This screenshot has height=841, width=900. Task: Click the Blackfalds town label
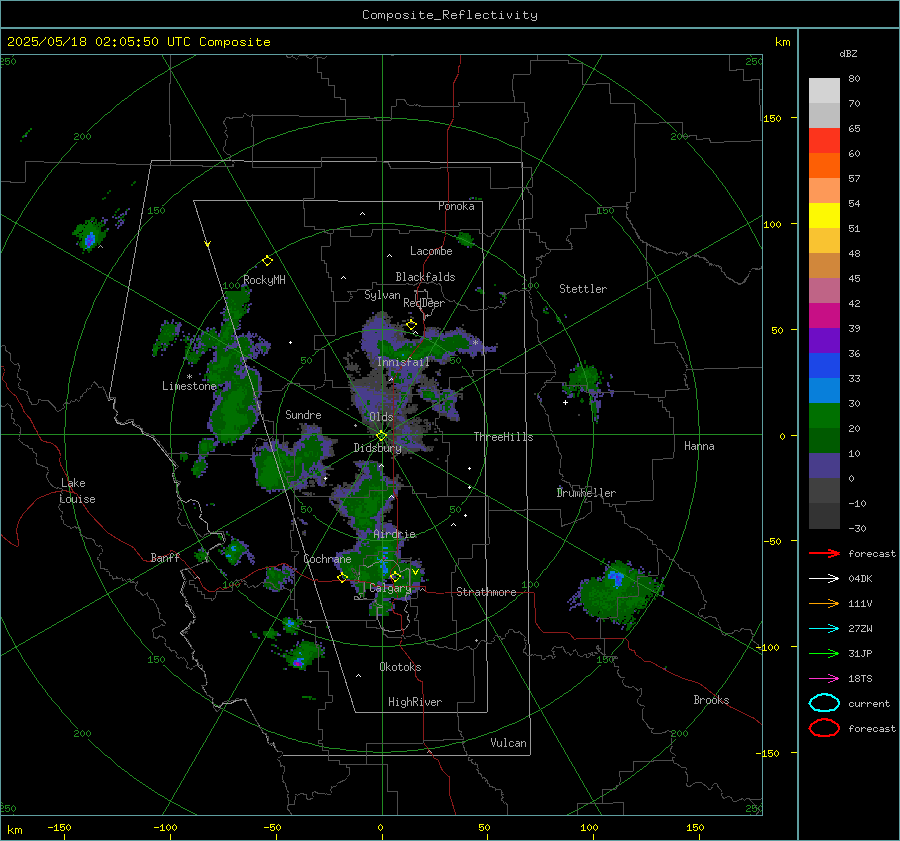(x=425, y=277)
